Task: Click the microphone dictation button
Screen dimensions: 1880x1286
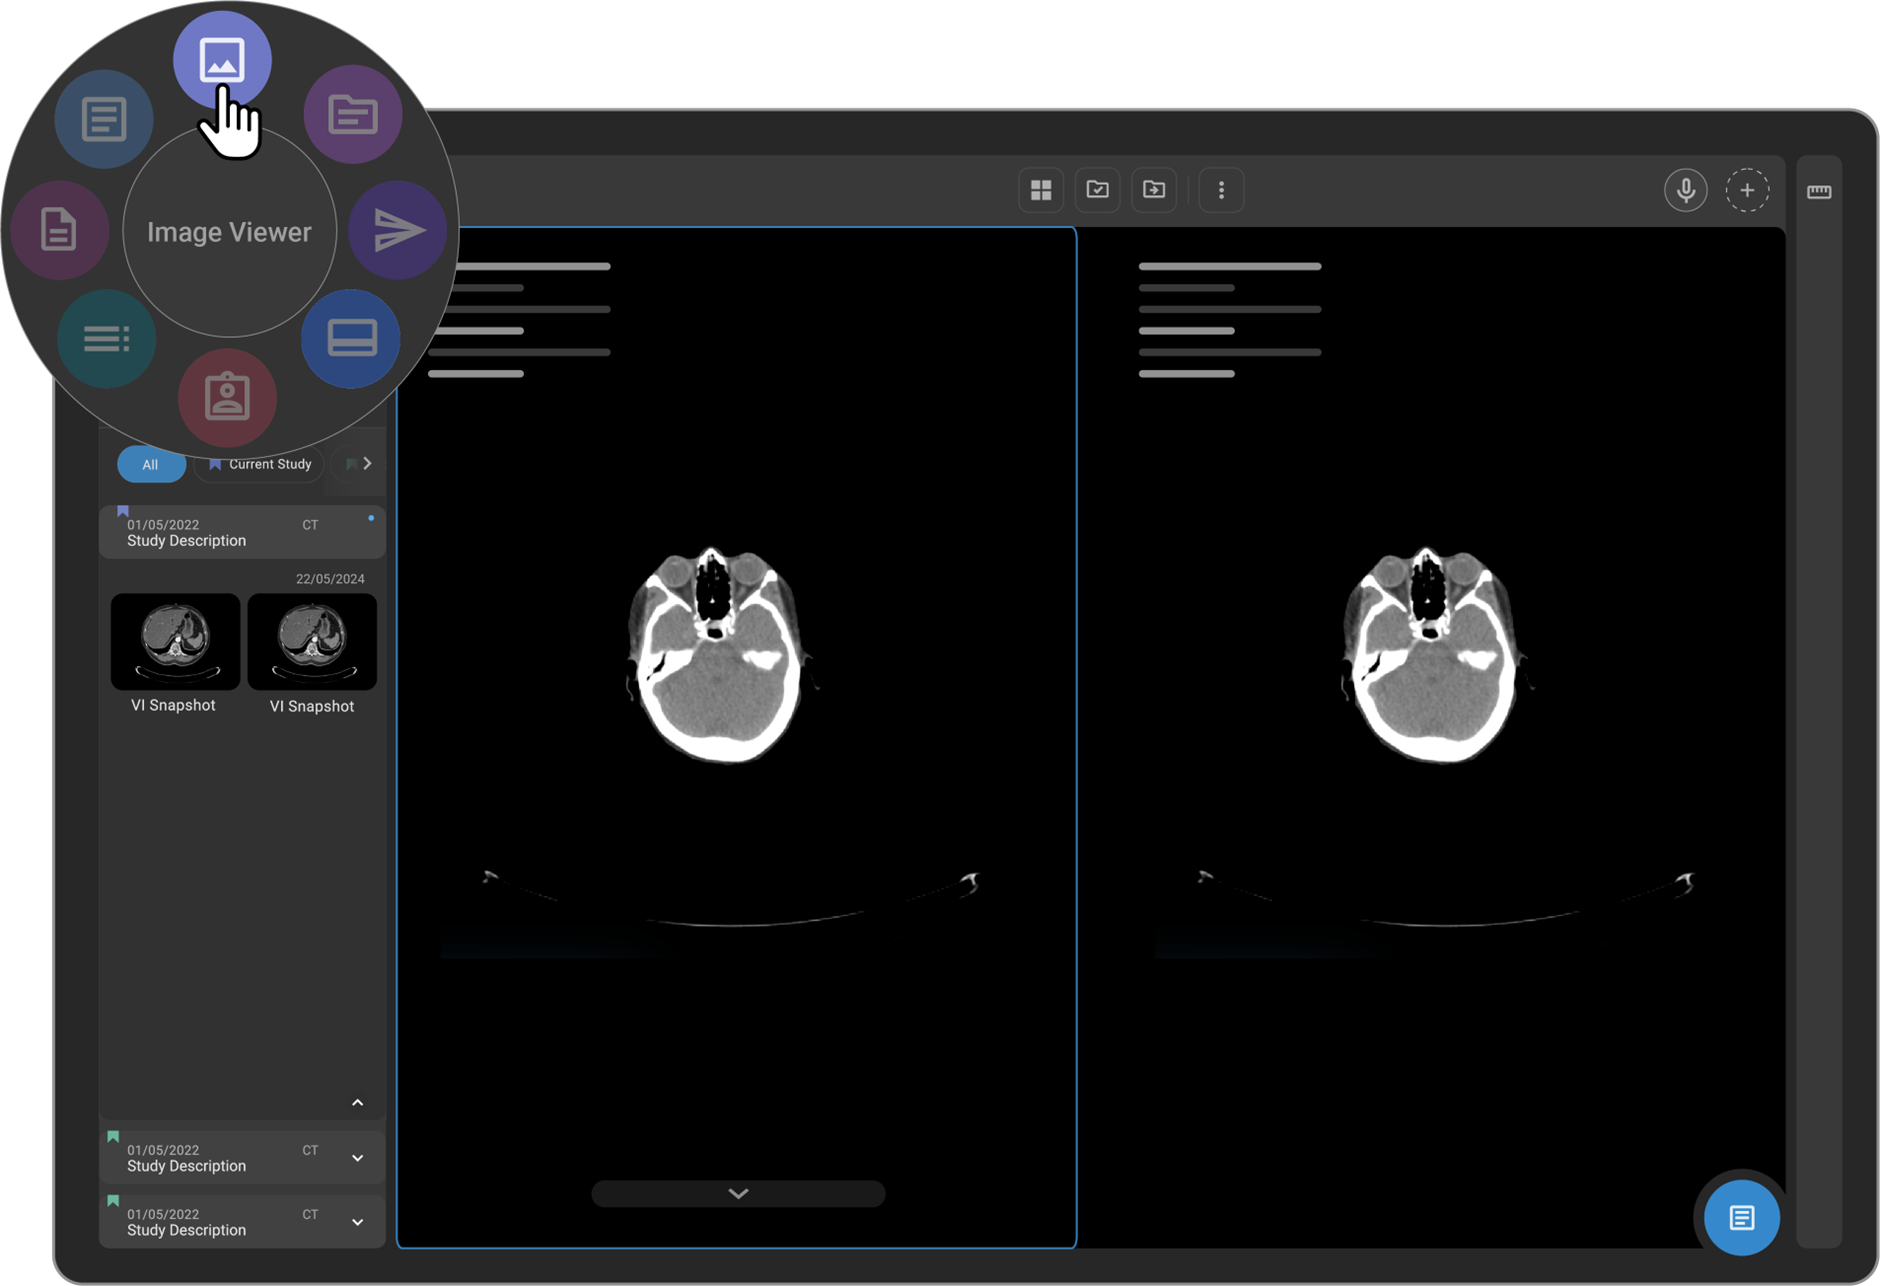Action: 1685,190
